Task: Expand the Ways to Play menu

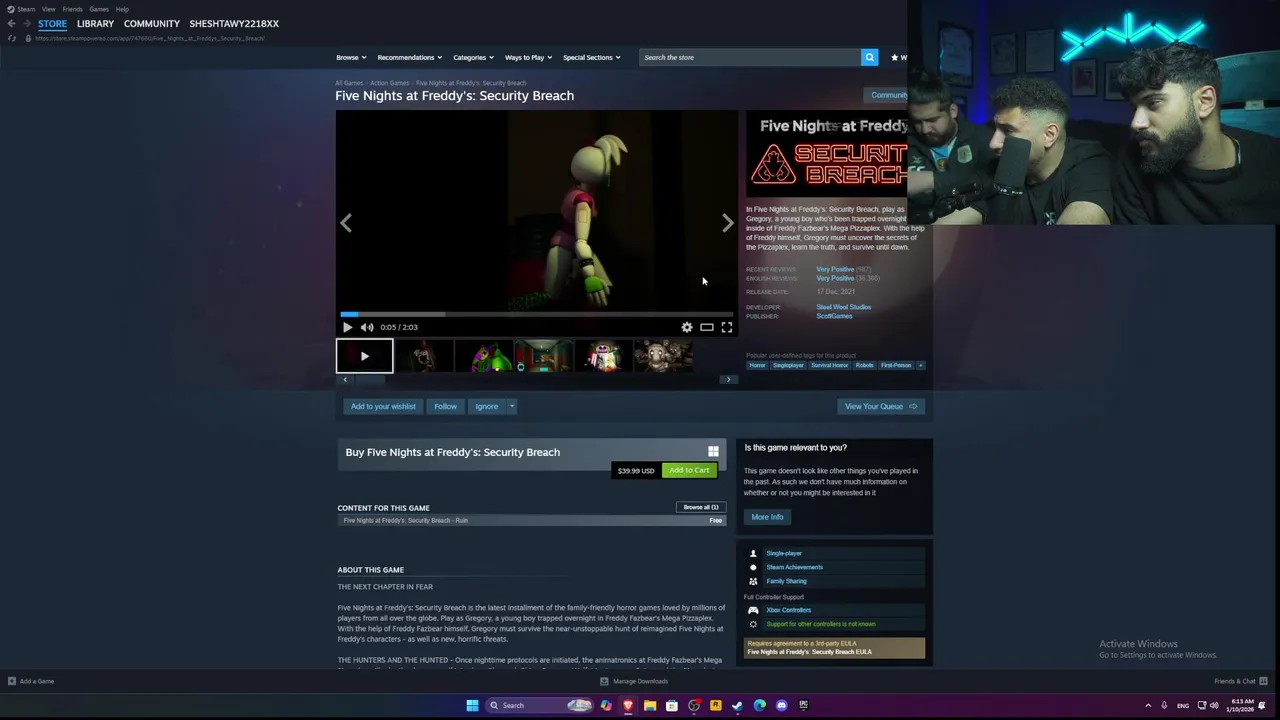Action: point(528,57)
